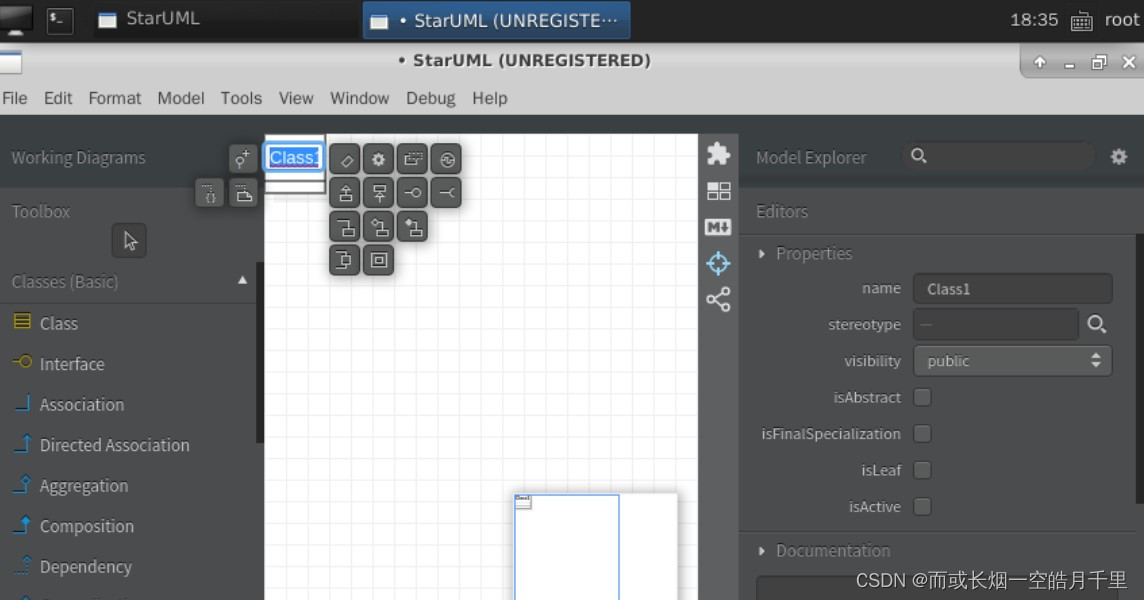Add attribute with the diamond quick-edit icon
This screenshot has height=600, width=1144.
click(x=345, y=159)
